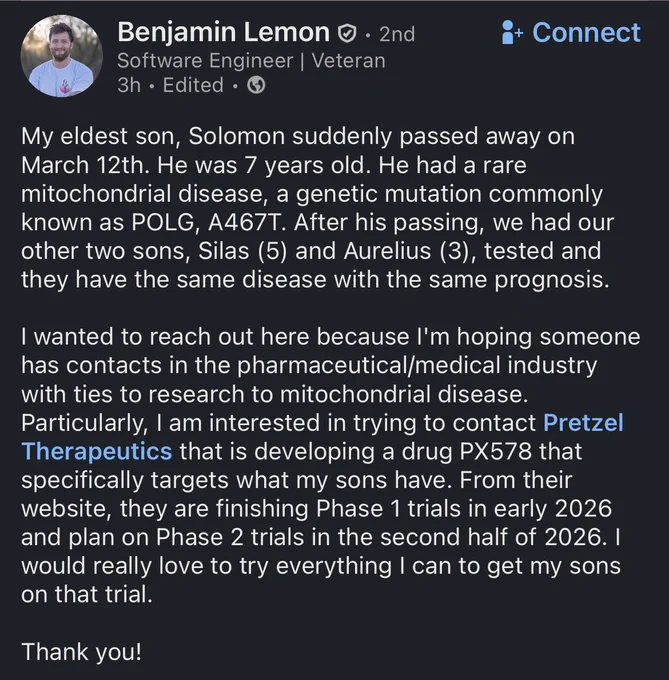
Task: Click the 'Thank you!' closing line
Action: (82, 652)
